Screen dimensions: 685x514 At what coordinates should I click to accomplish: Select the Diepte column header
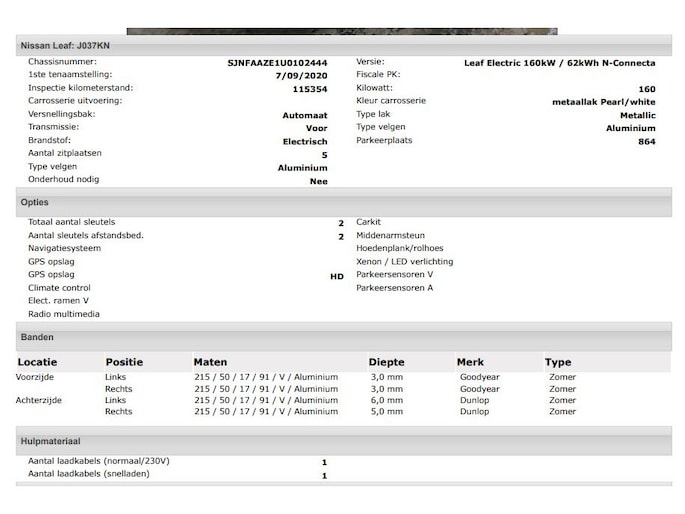point(386,362)
